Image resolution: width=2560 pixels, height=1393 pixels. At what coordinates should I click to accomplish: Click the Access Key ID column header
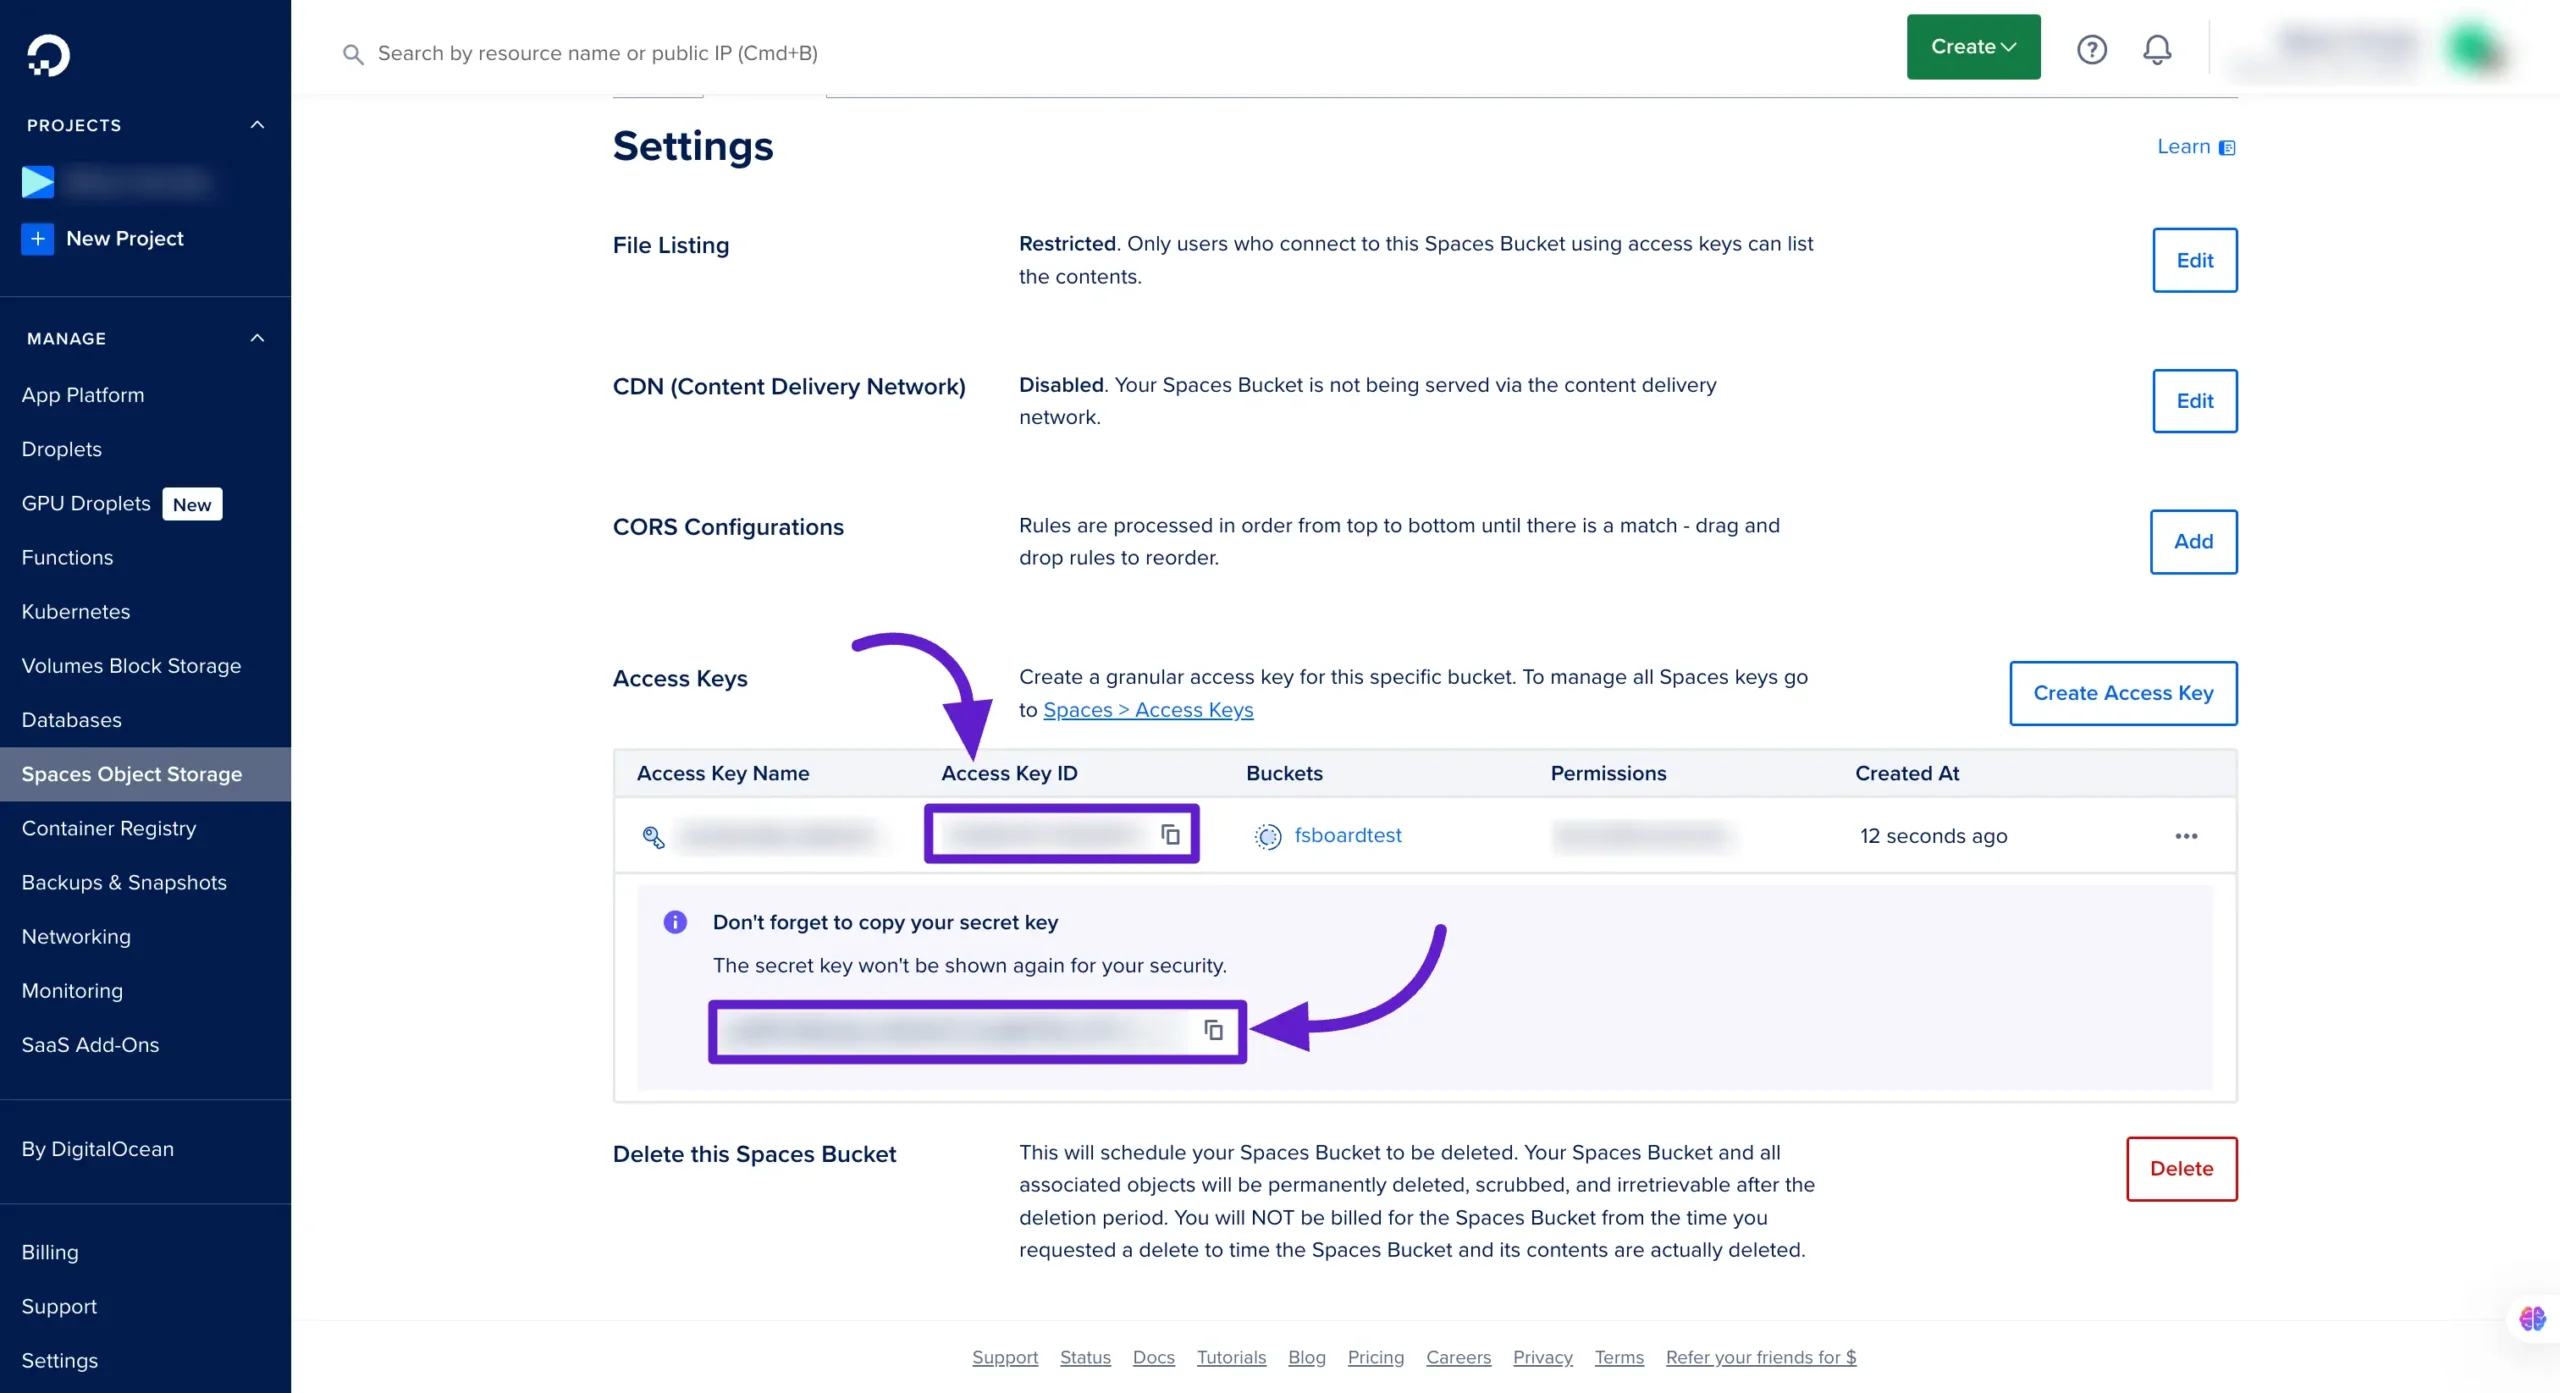point(1009,773)
